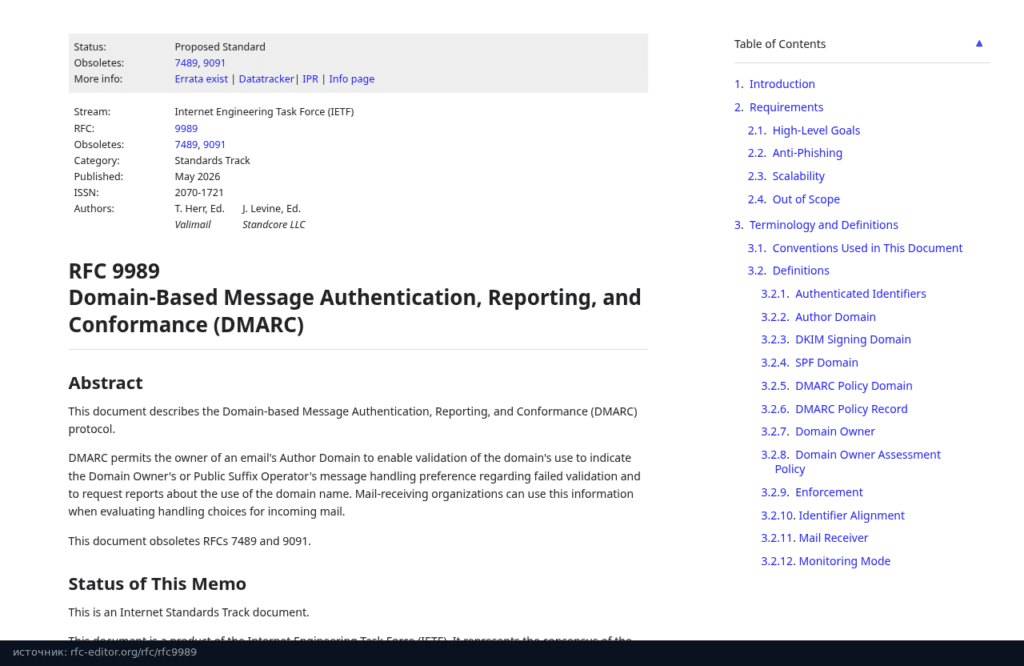Collapse the Table of Contents triangle
1024x666 pixels.
[979, 44]
